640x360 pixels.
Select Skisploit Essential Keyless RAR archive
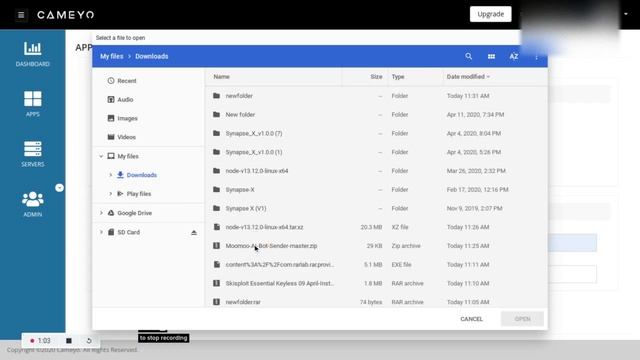point(376,284)
